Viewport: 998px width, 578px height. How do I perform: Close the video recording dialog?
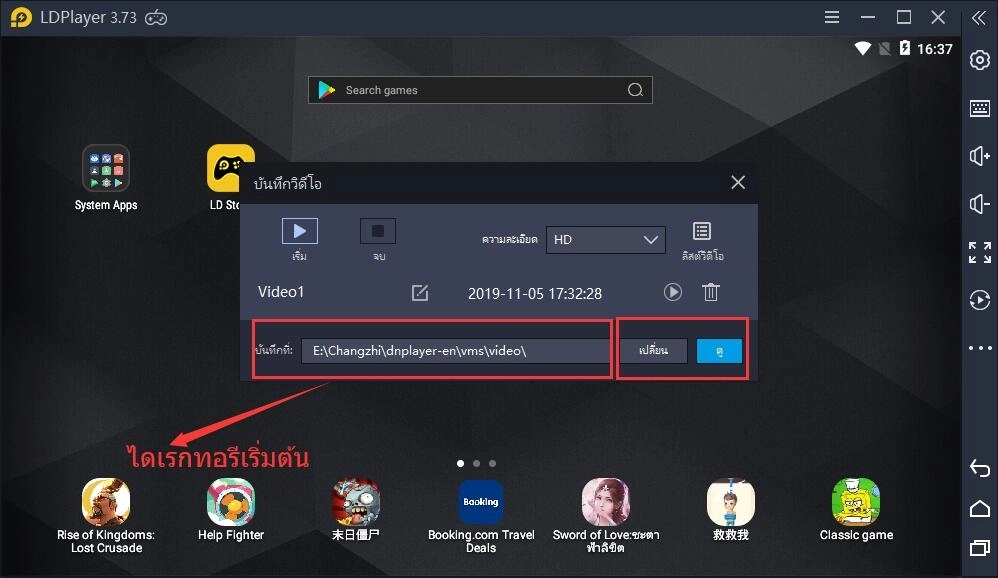click(738, 183)
